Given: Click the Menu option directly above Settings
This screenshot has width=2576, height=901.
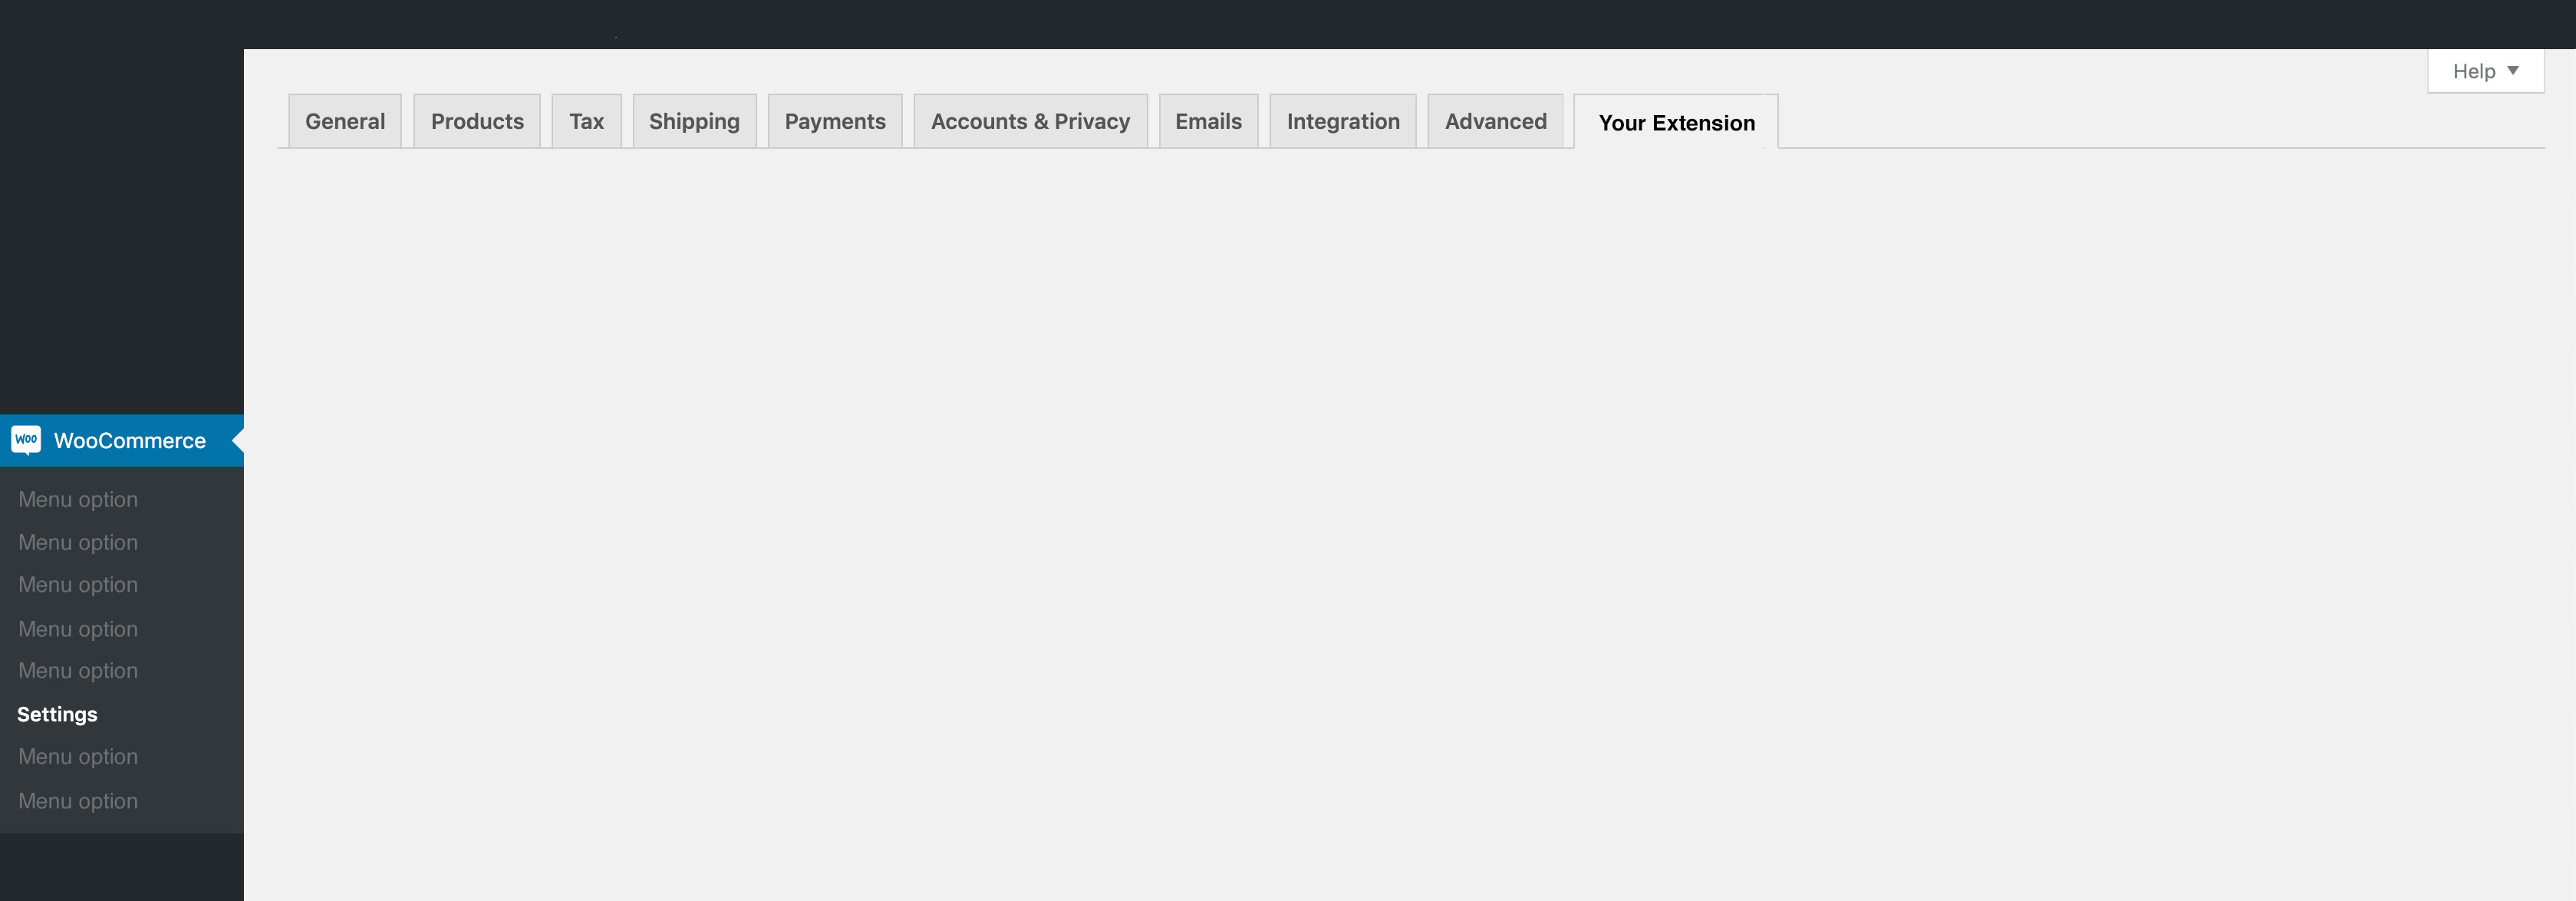Looking at the screenshot, I should point(78,671).
